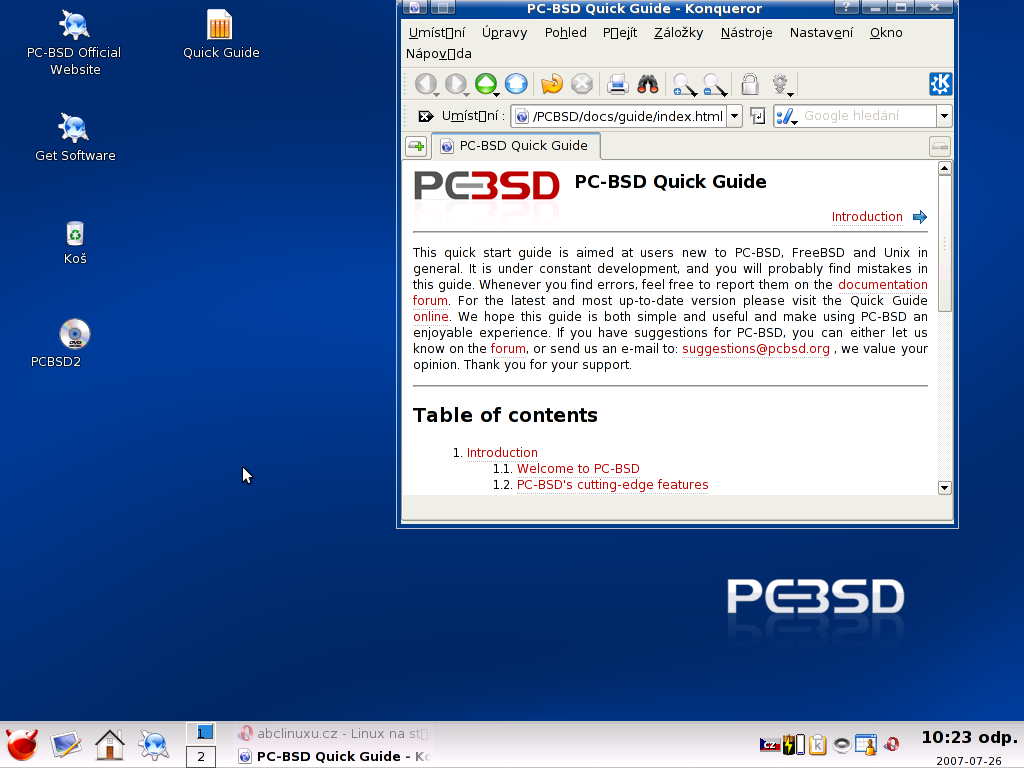Zoom in with the magnifier plus icon
Image resolution: width=1024 pixels, height=768 pixels.
coord(684,84)
